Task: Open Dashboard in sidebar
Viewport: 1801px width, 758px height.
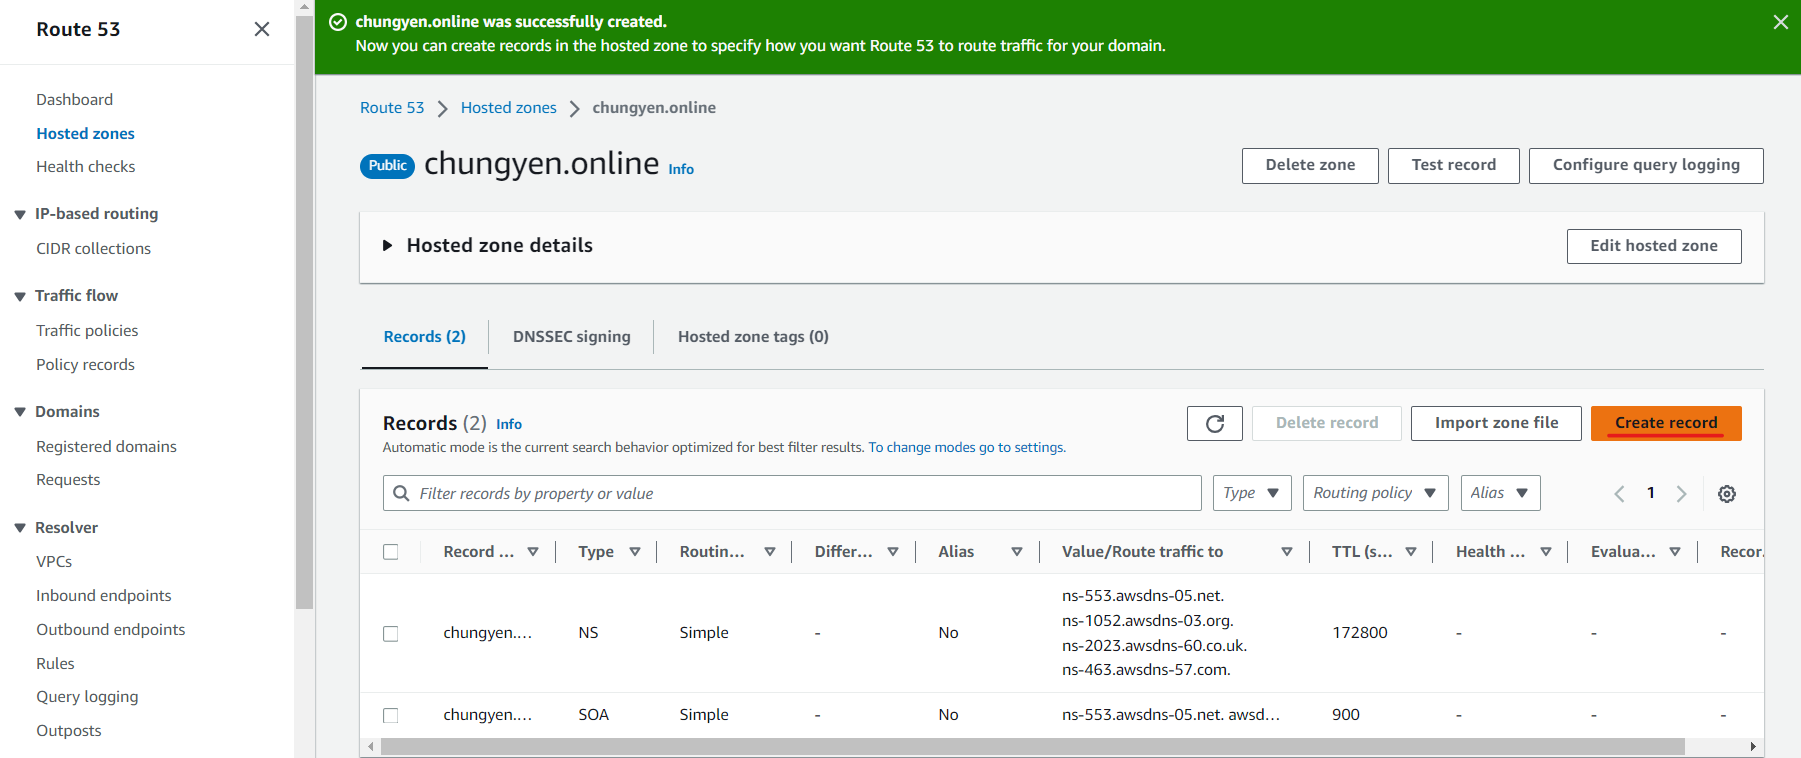Action: pyautogui.click(x=75, y=100)
